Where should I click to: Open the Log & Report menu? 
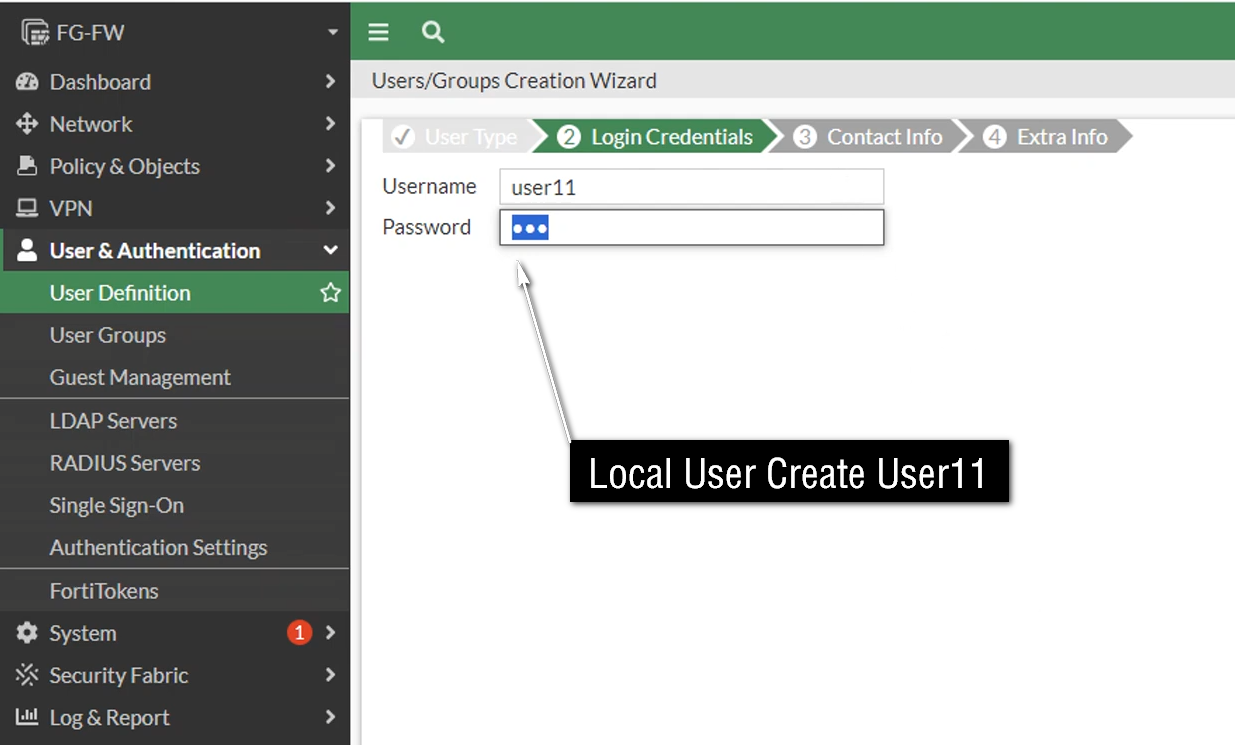click(x=175, y=717)
